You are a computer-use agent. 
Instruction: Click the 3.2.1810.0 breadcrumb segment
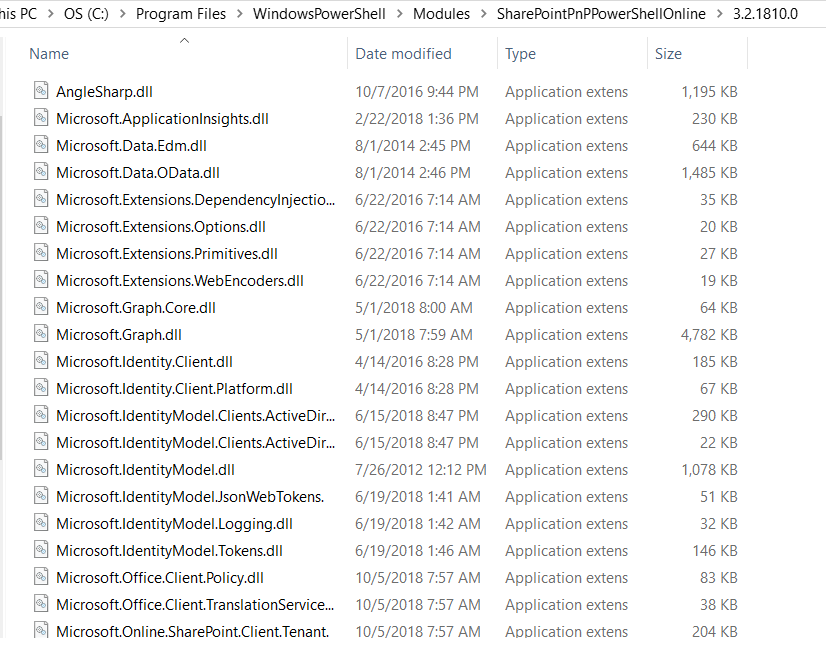[765, 14]
